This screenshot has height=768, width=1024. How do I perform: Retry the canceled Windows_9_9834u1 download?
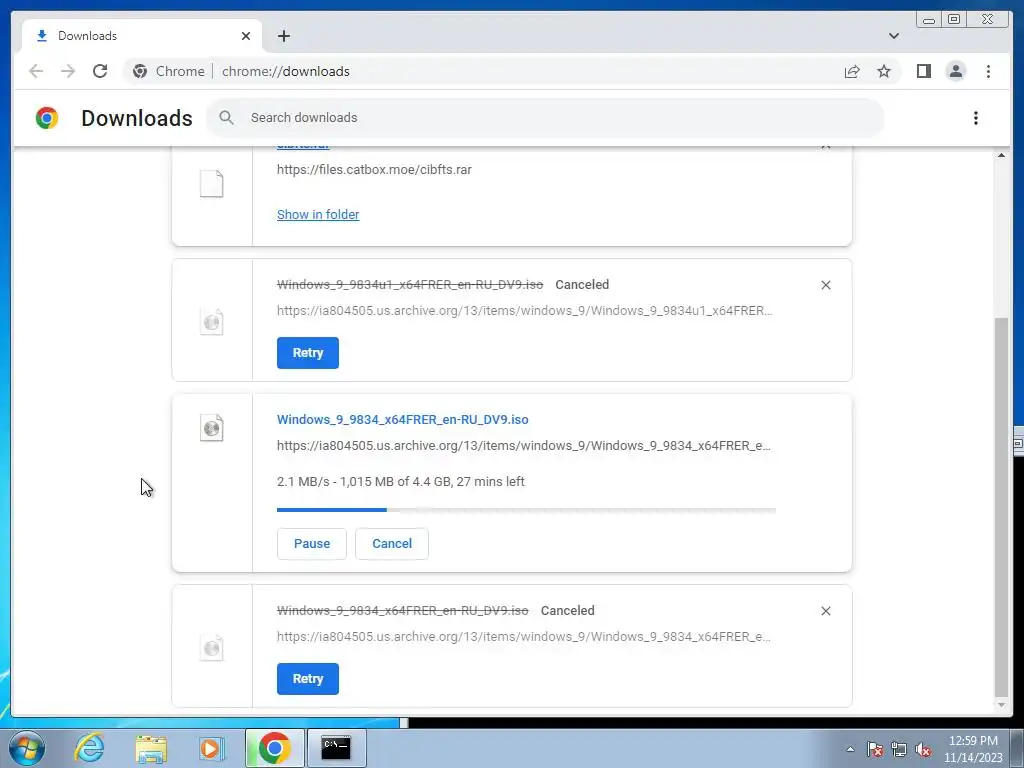point(308,353)
